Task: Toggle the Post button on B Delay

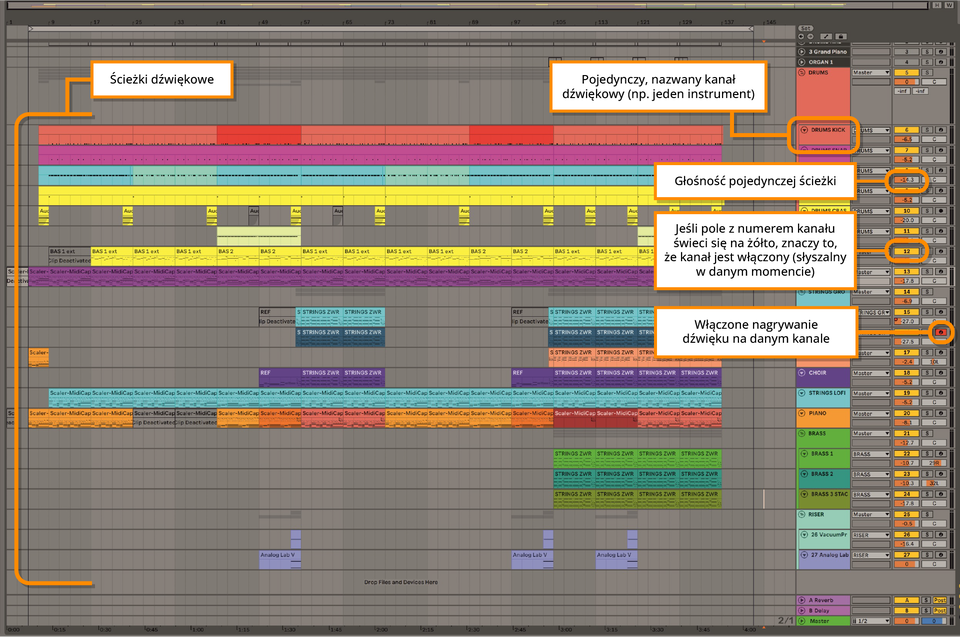Action: pyautogui.click(x=940, y=611)
